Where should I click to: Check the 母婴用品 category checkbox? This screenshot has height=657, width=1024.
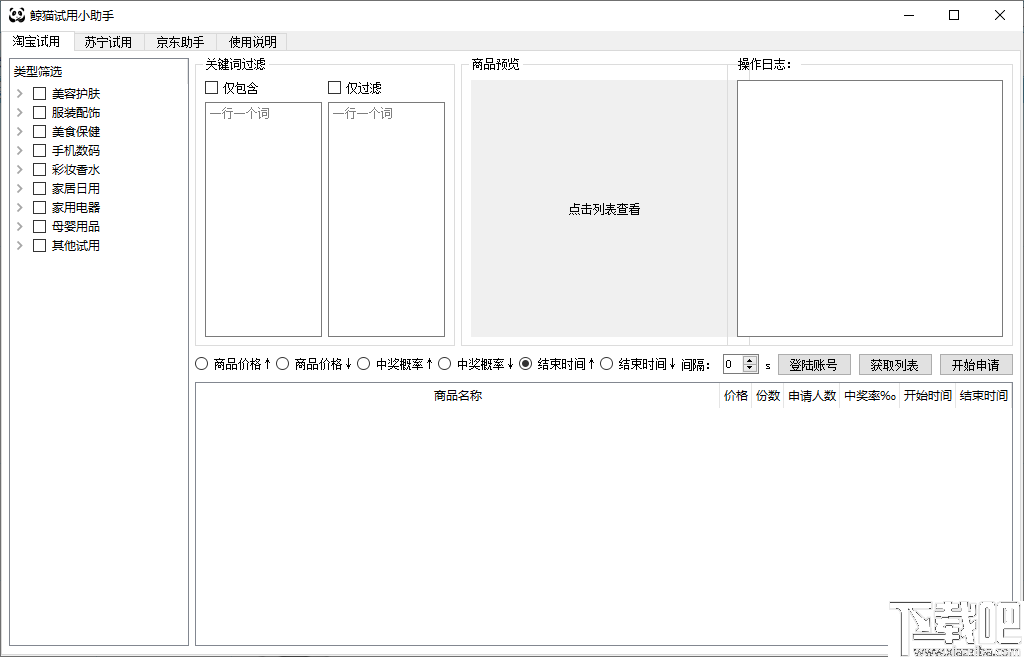tap(37, 226)
